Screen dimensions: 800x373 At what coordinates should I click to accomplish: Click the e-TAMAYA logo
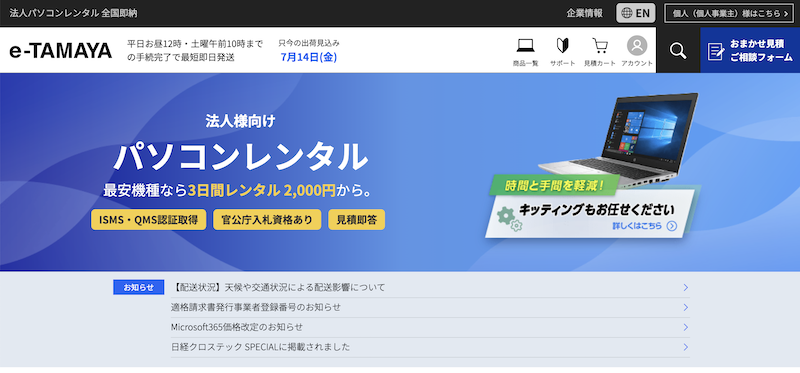(x=60, y=51)
